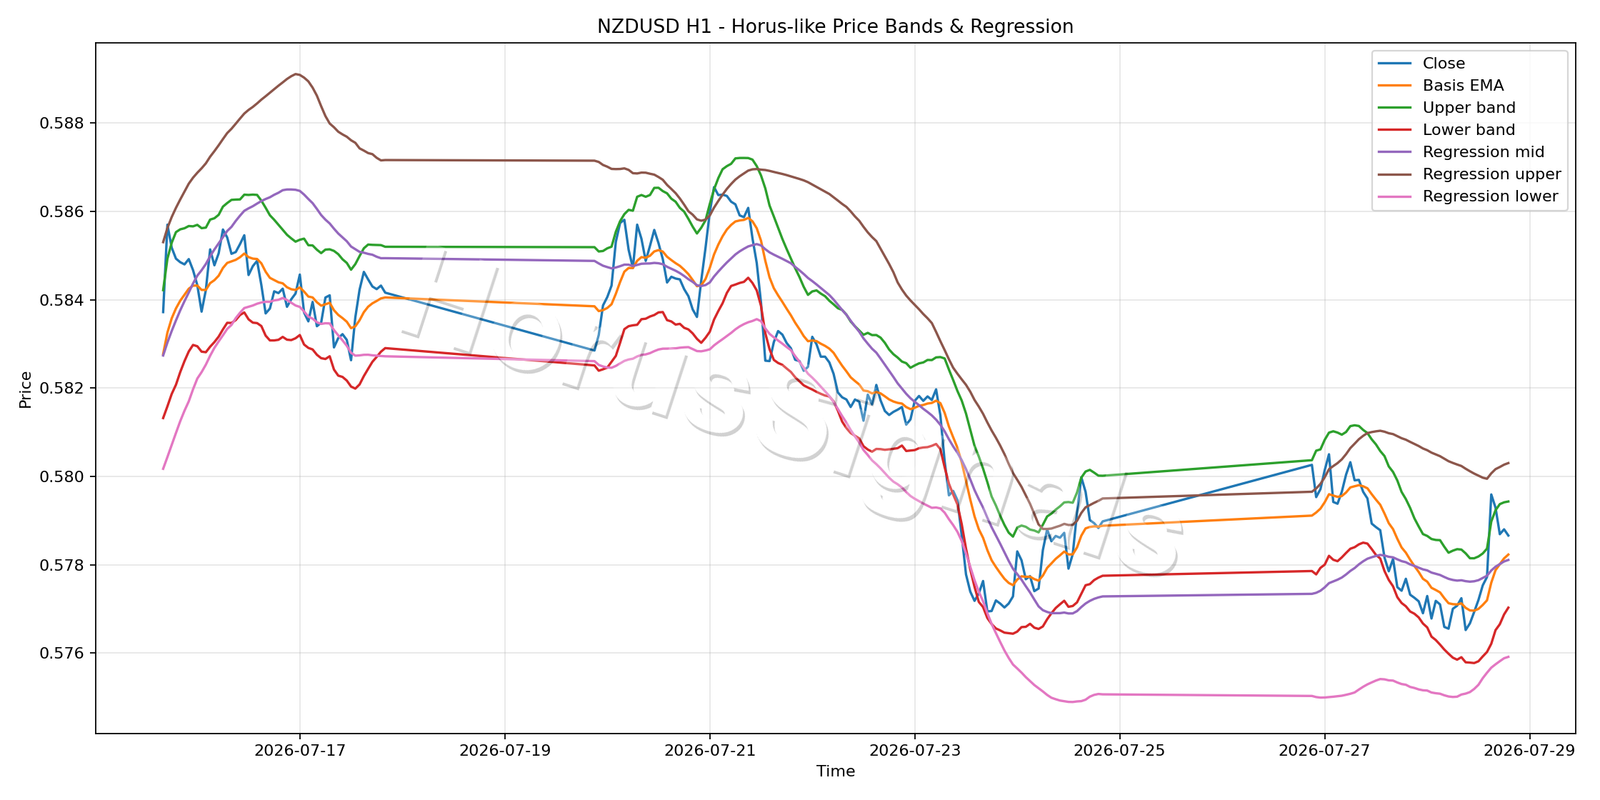Click the blue Close line swatch in legend
Screen dimensions: 1600x800
click(1394, 64)
